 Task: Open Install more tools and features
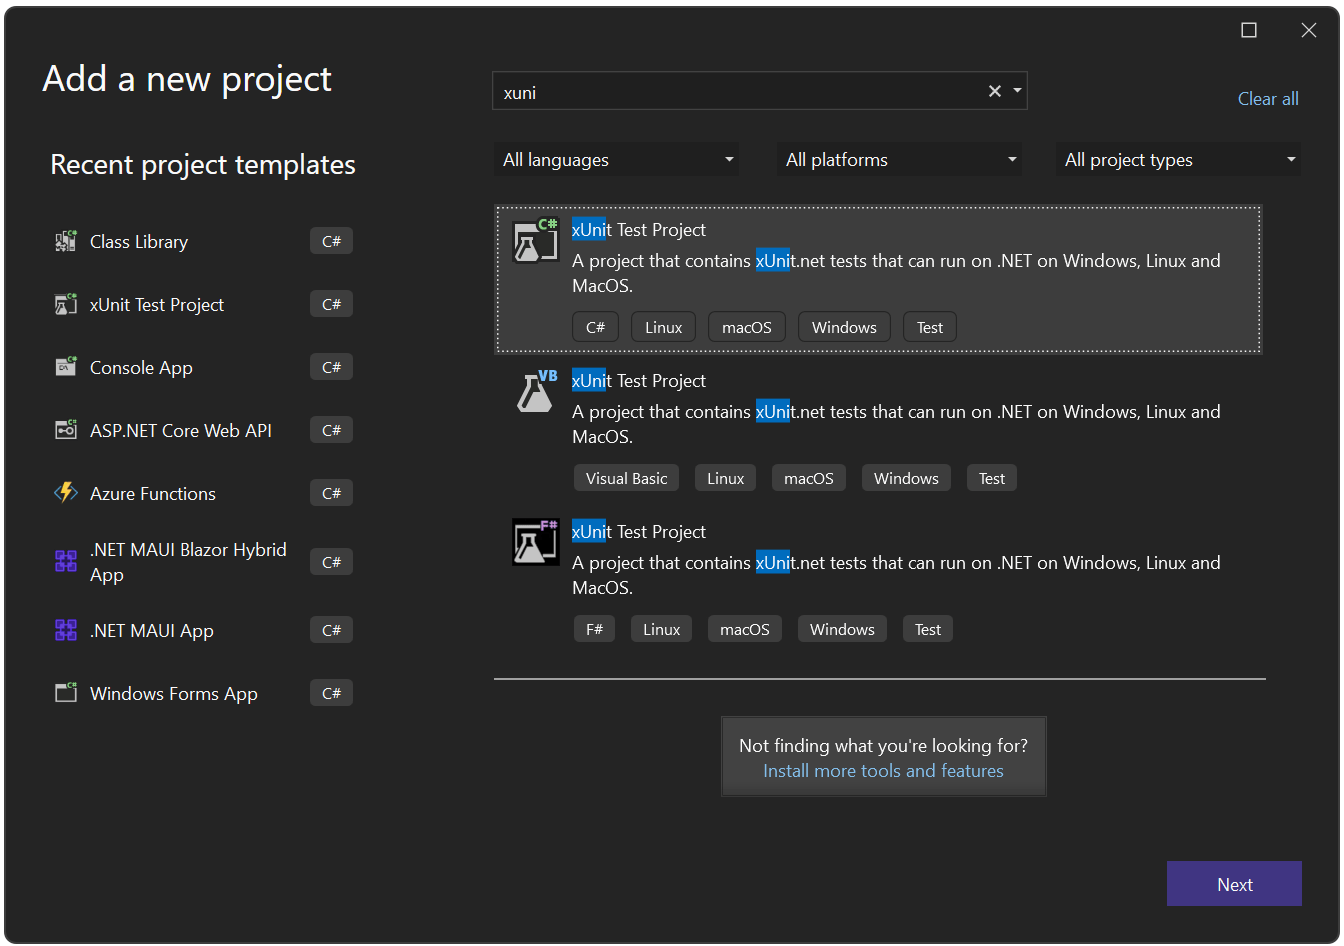point(883,771)
